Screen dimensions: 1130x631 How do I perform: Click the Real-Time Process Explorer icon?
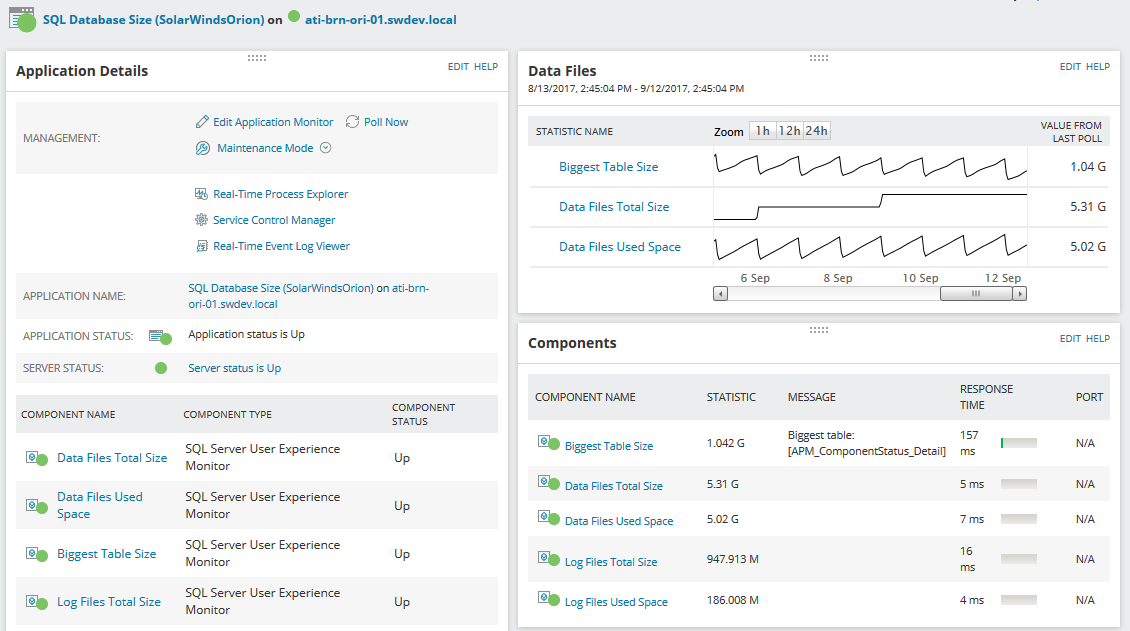[x=201, y=194]
